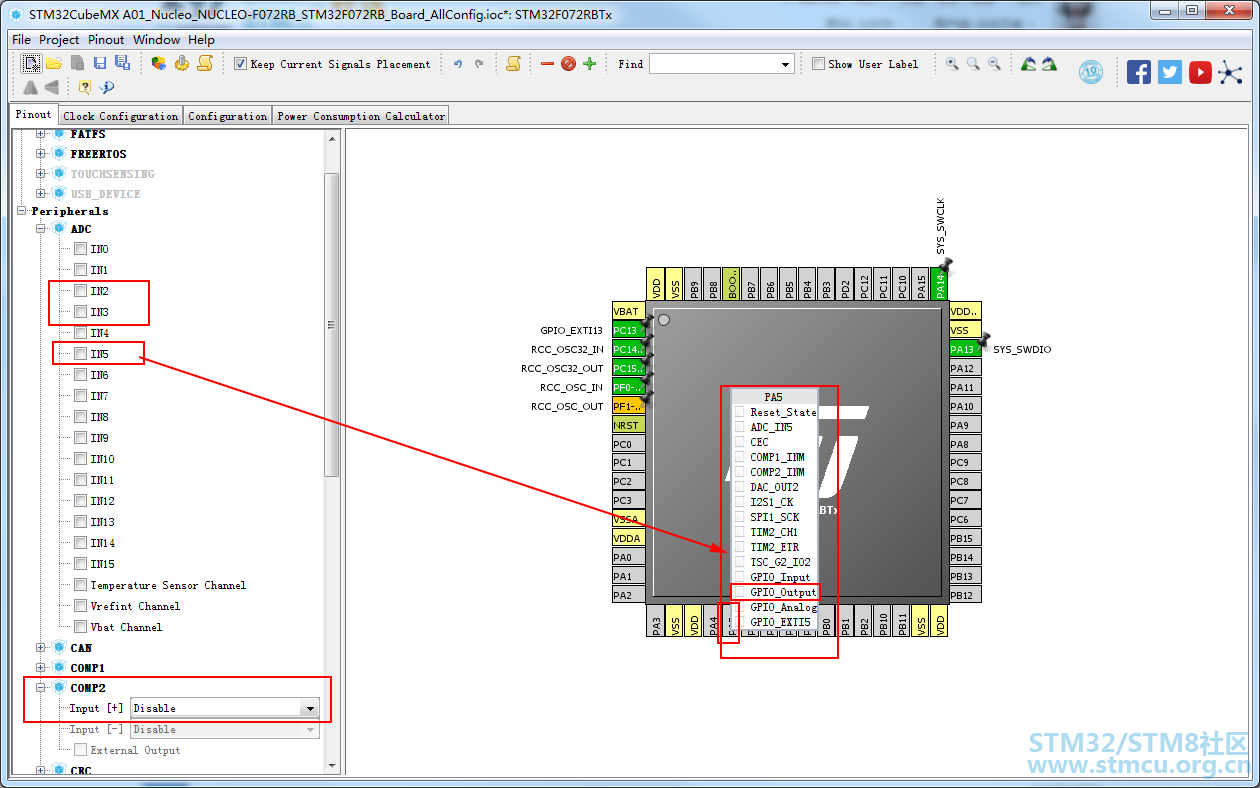
Task: Collapse the COMP2 peripheral node
Action: (41, 688)
